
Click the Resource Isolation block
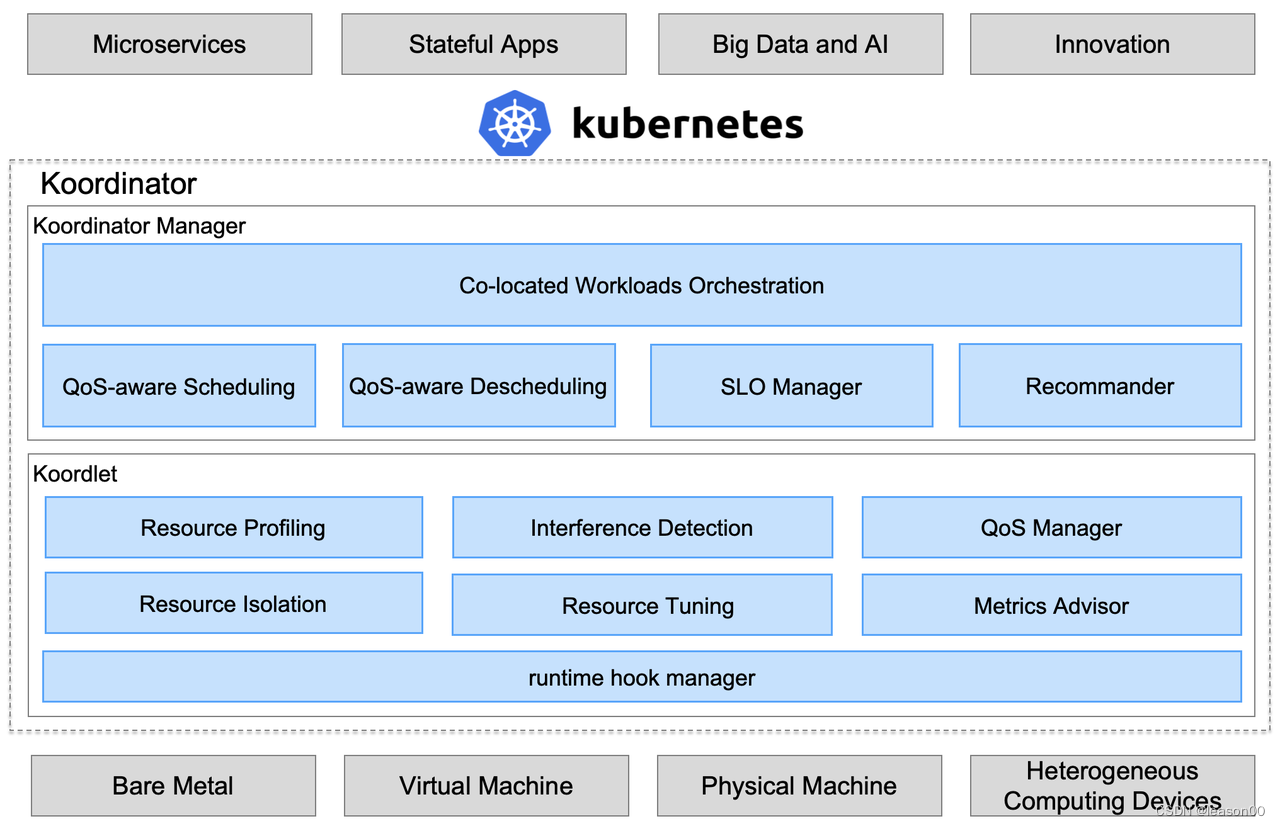click(234, 603)
